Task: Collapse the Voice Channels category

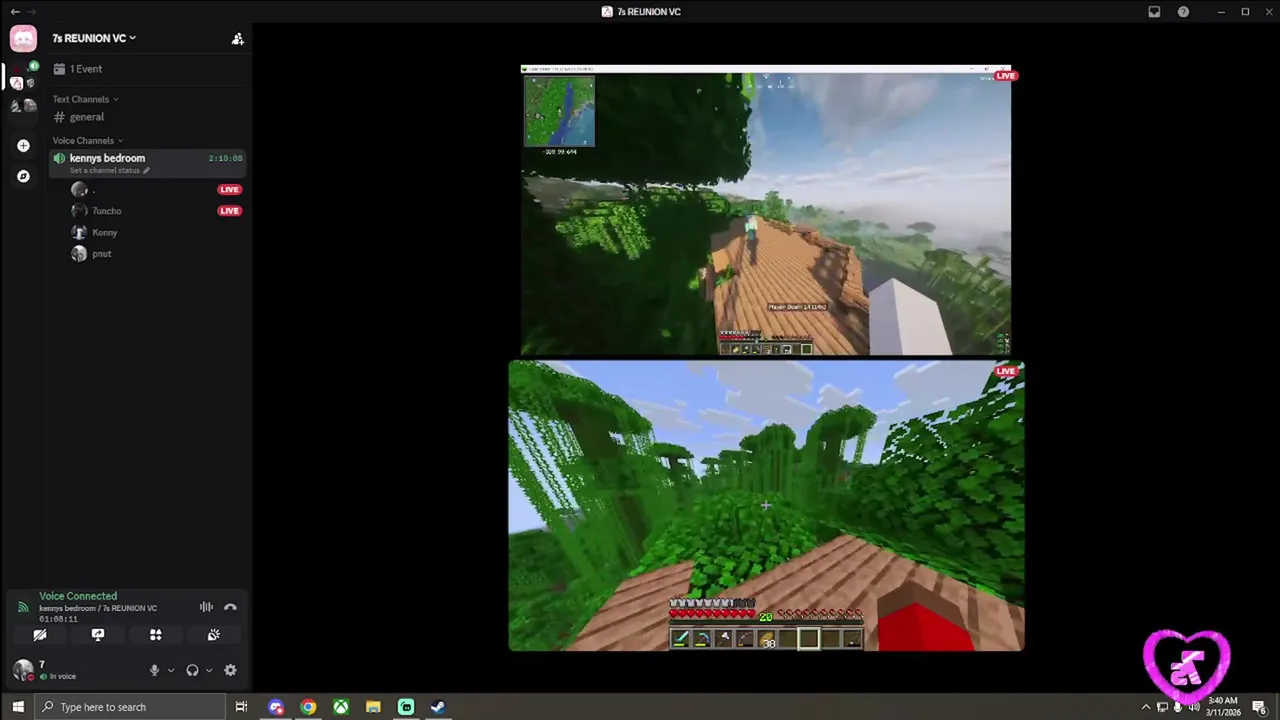Action: (88, 141)
